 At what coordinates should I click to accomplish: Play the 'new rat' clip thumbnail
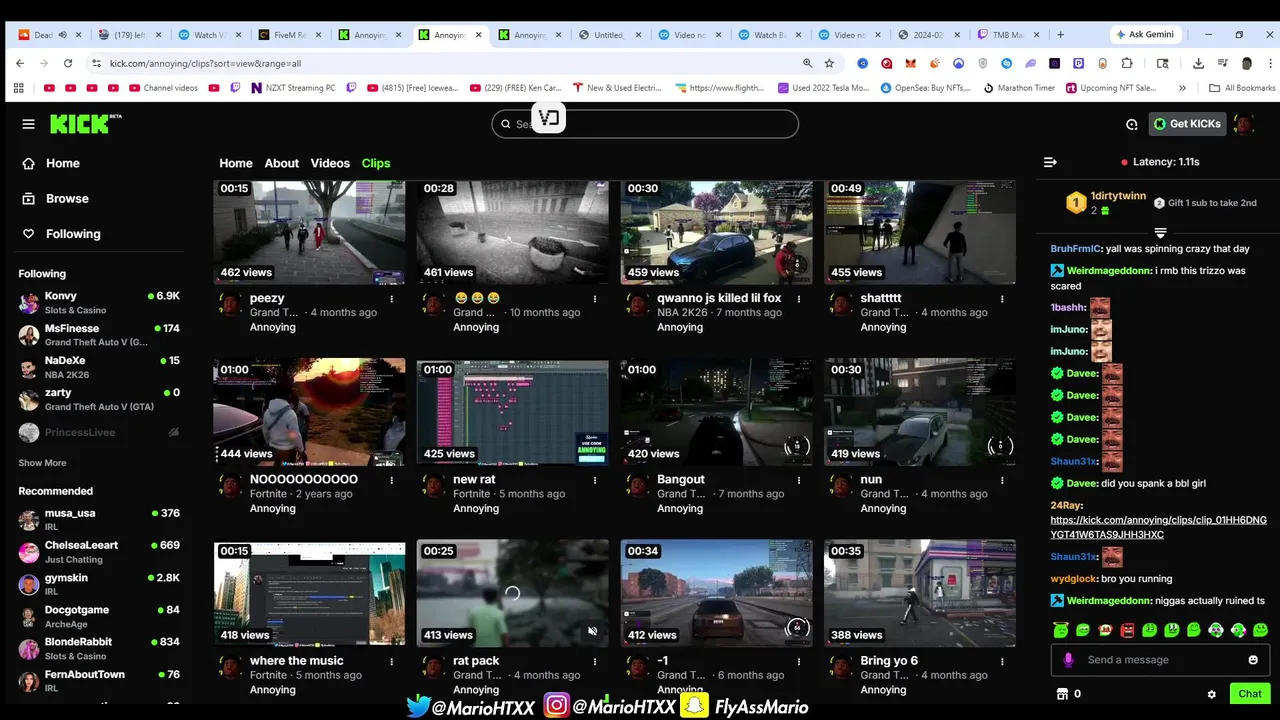click(512, 412)
